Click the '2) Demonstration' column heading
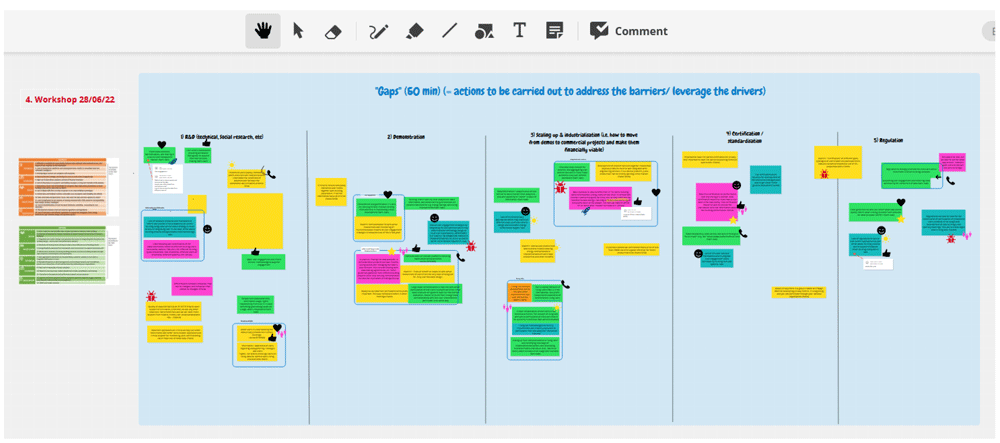Image resolution: width=1000 pixels, height=443 pixels. pyautogui.click(x=406, y=137)
